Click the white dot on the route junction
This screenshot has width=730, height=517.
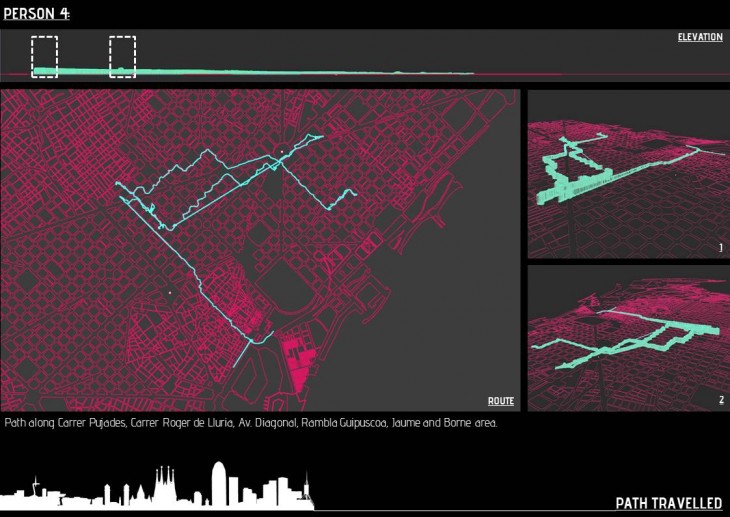point(282,152)
